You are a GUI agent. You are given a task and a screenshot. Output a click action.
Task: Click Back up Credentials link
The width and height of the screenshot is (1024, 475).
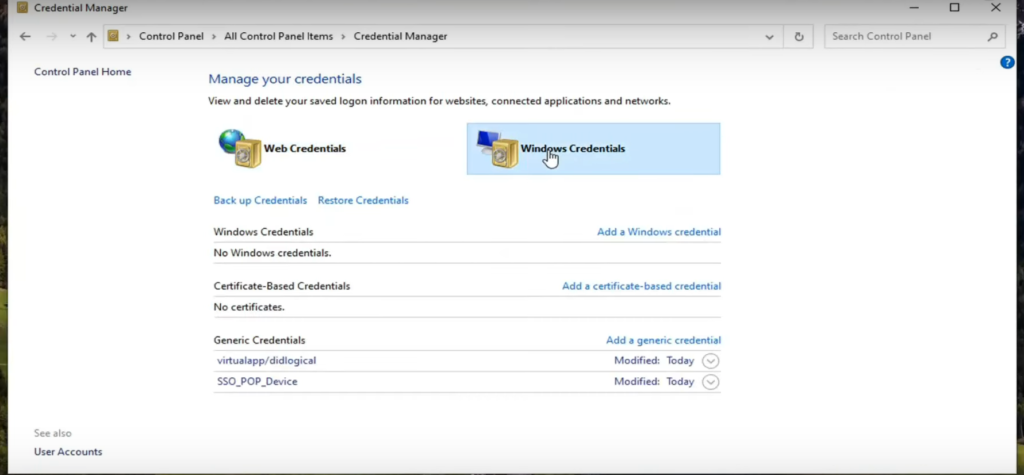[x=260, y=200]
